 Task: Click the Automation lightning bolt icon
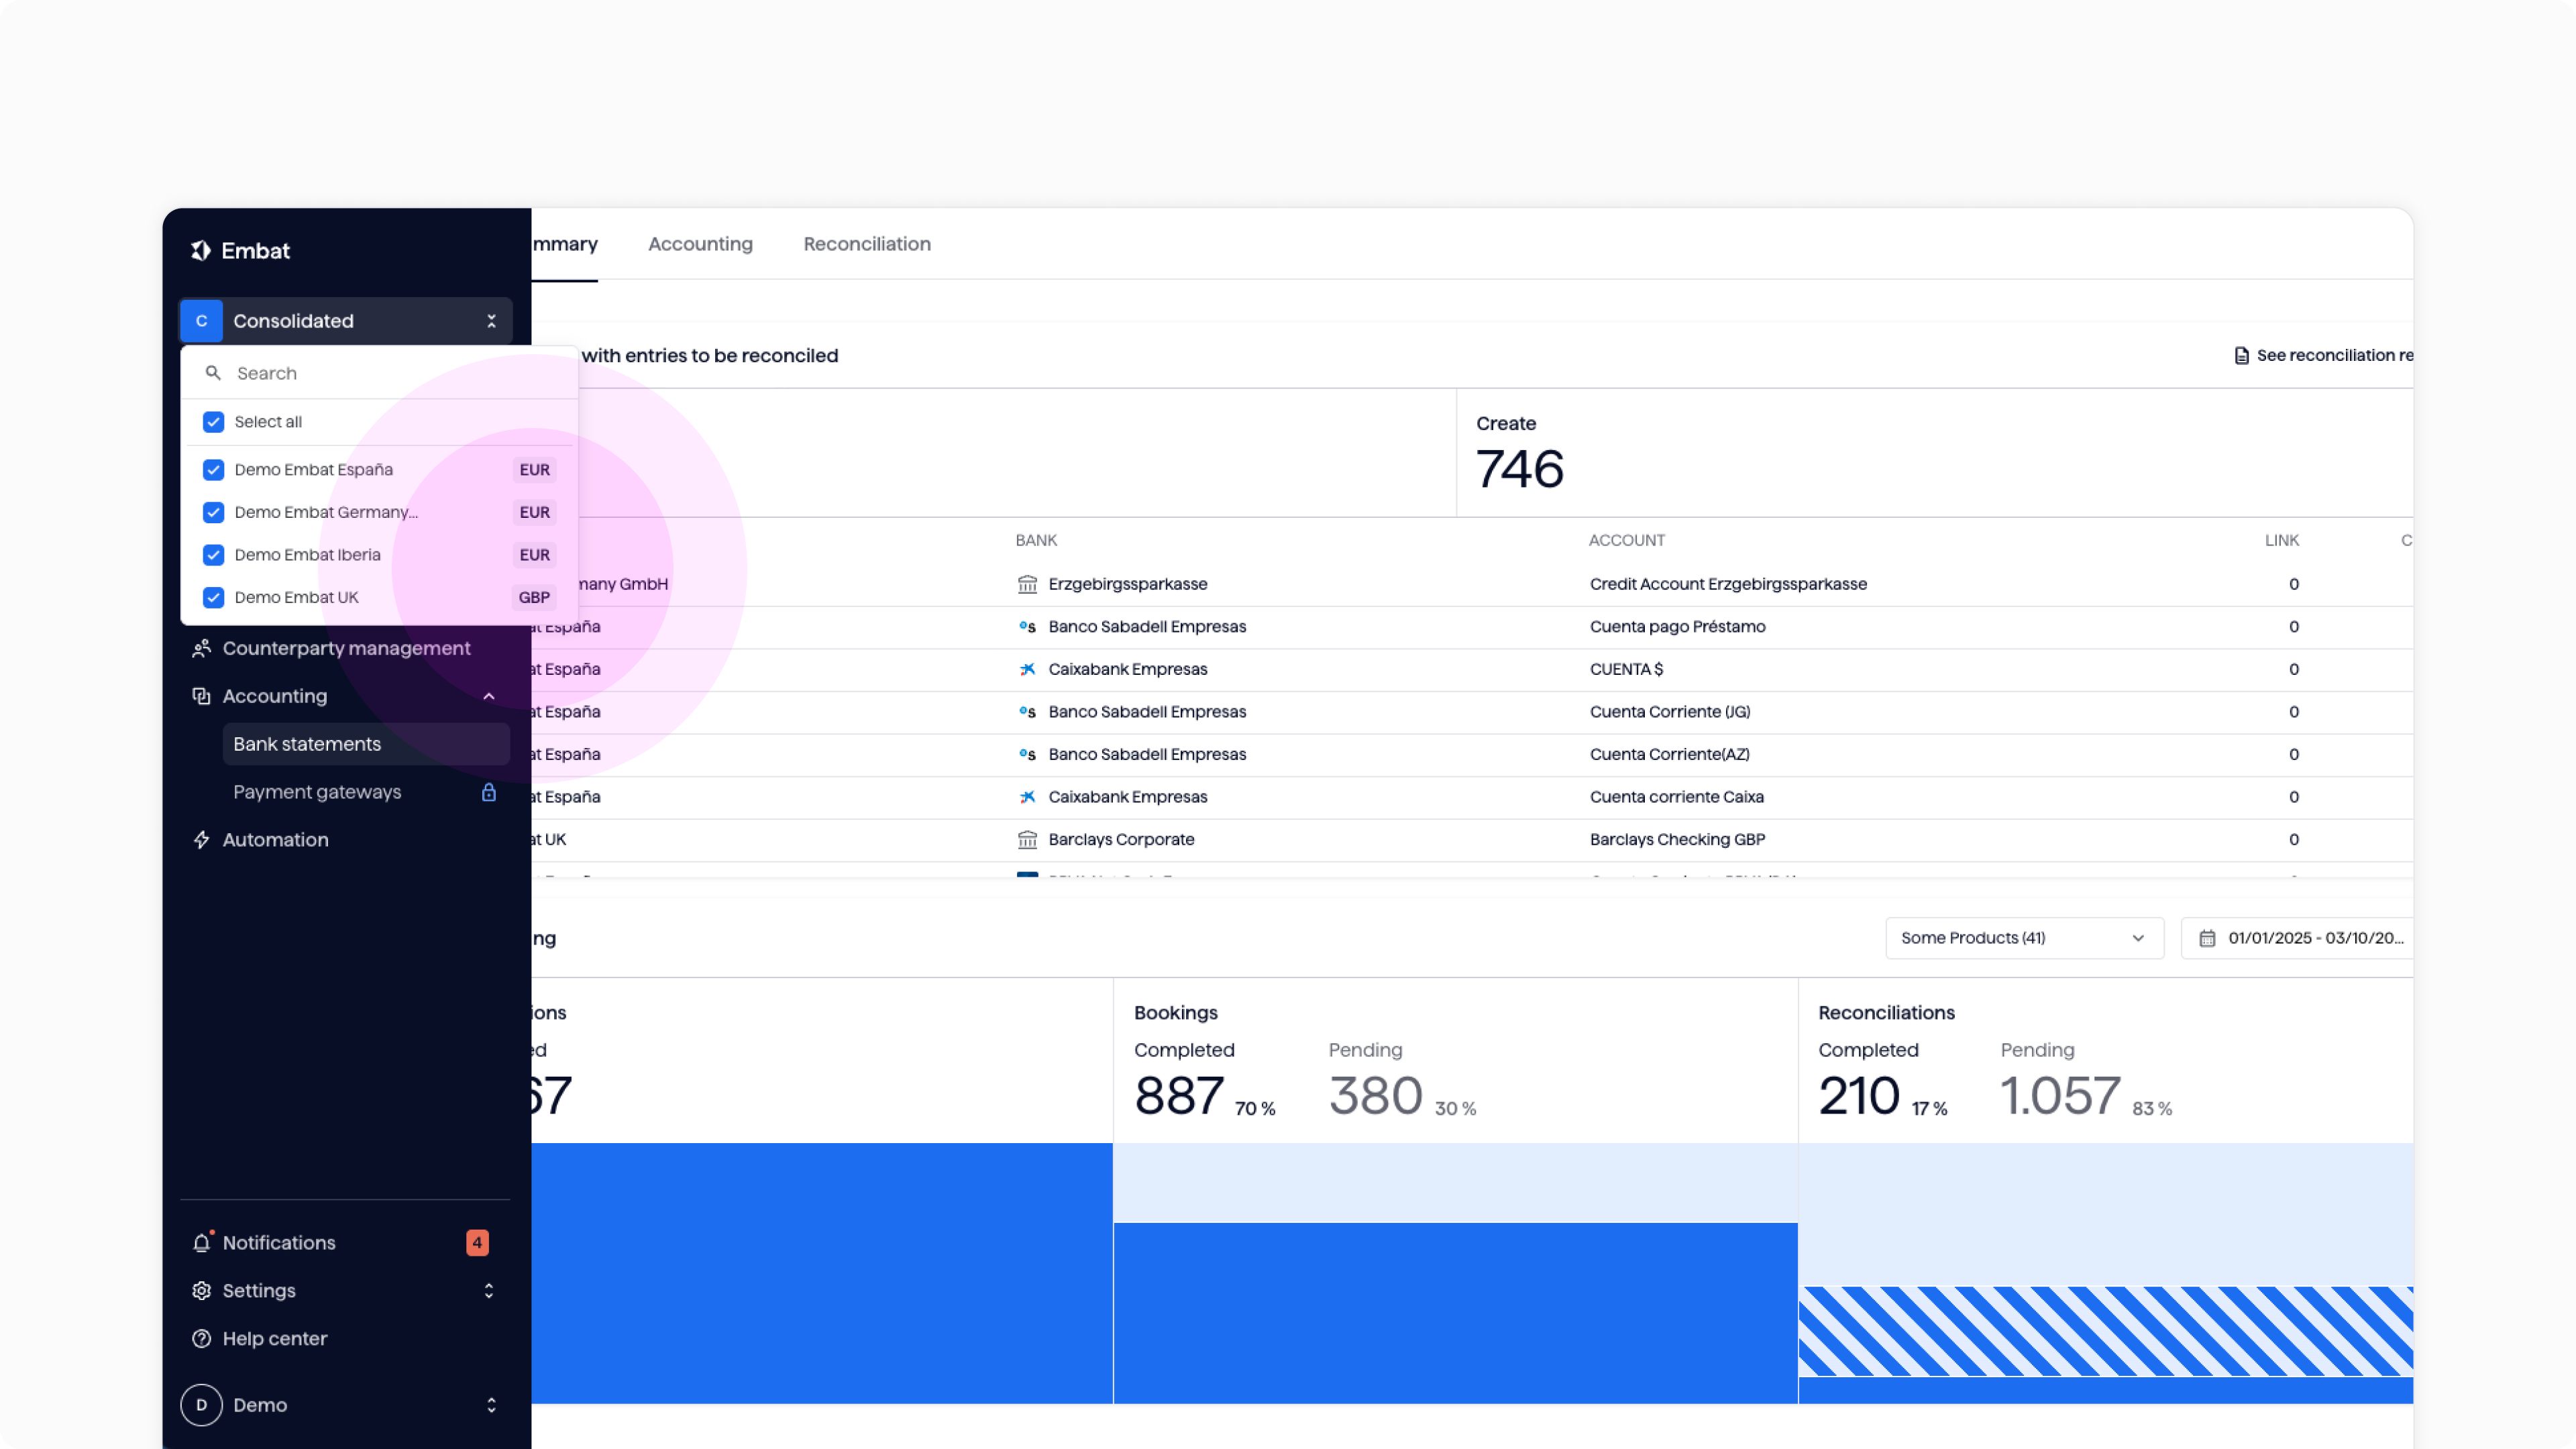pyautogui.click(x=201, y=840)
